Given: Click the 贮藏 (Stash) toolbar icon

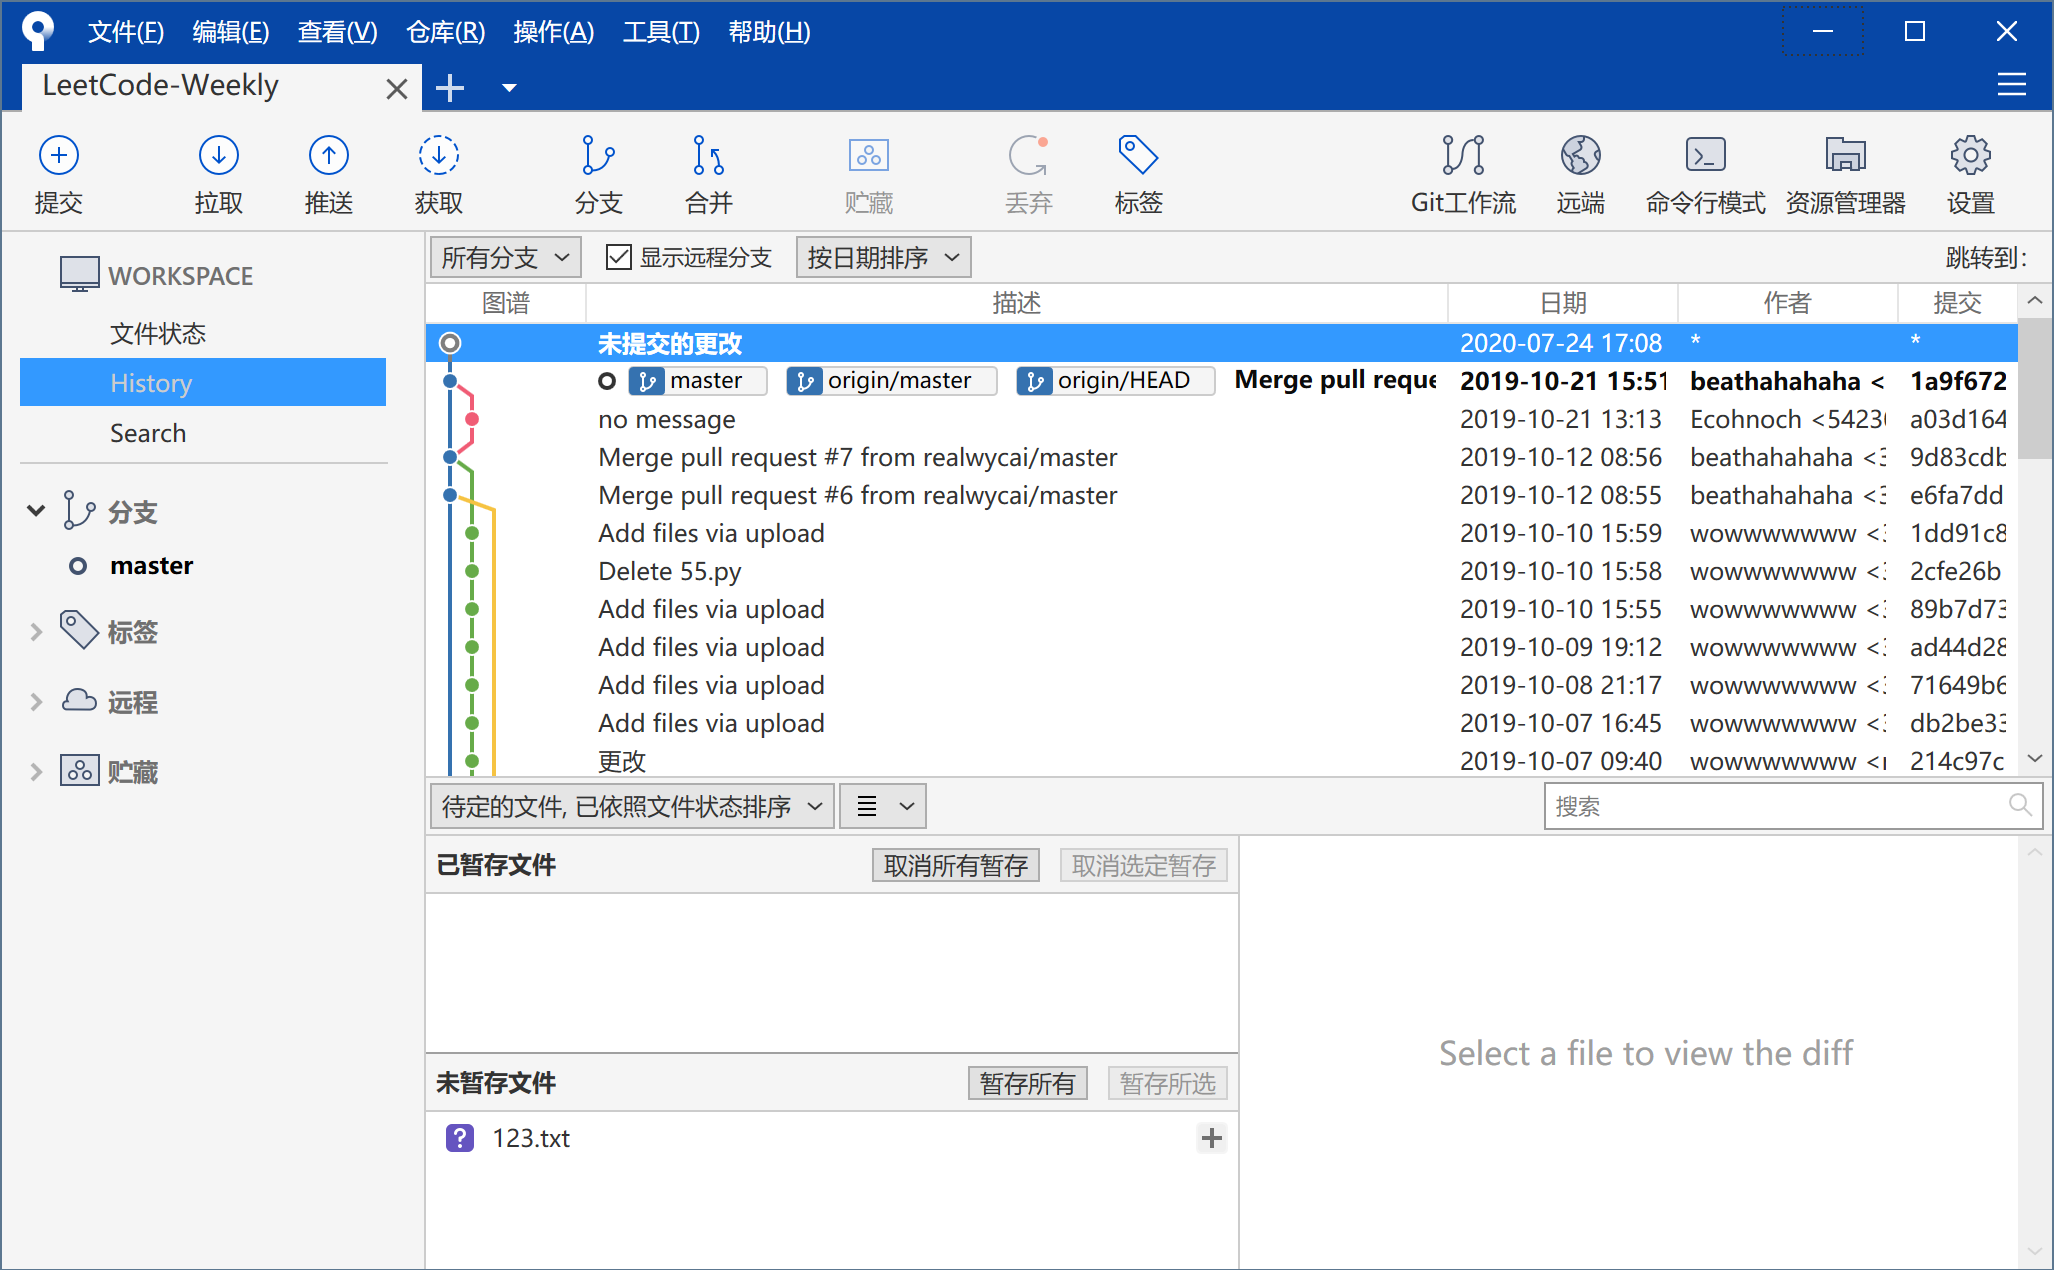Looking at the screenshot, I should (869, 175).
